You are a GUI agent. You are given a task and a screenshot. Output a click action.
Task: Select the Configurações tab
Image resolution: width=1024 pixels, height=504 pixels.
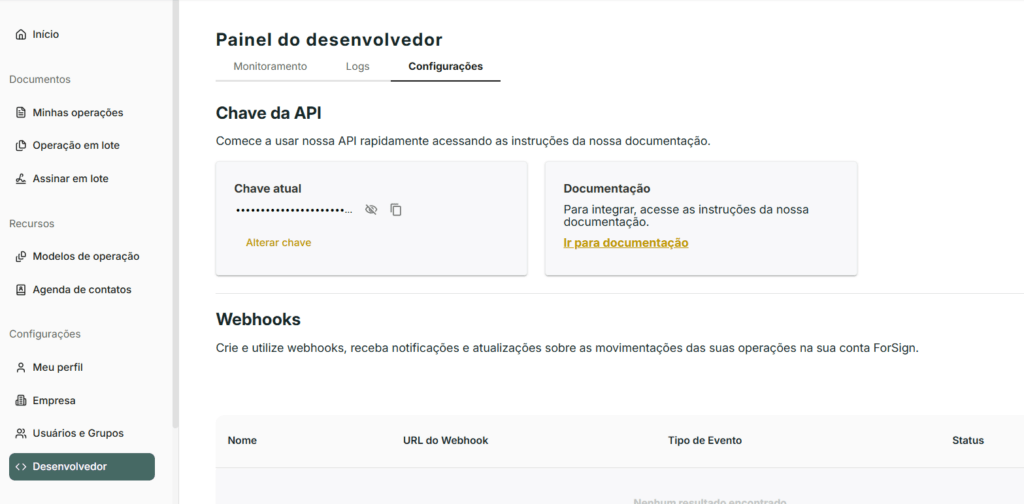(x=445, y=67)
